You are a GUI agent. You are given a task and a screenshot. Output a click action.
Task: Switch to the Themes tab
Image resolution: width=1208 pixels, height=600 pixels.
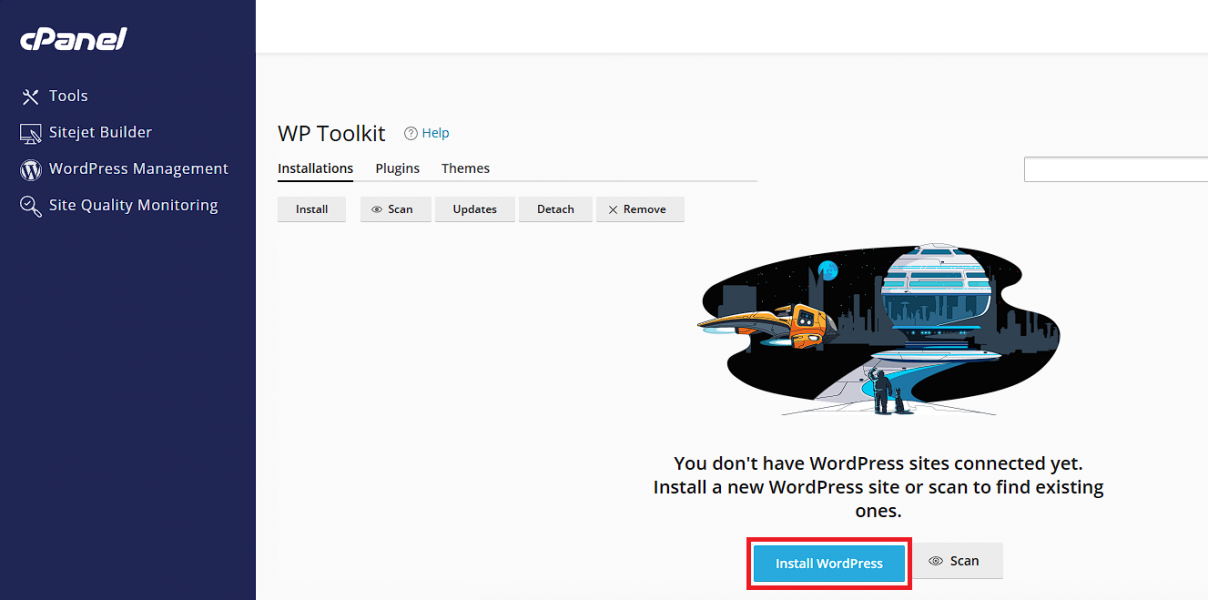click(x=465, y=168)
